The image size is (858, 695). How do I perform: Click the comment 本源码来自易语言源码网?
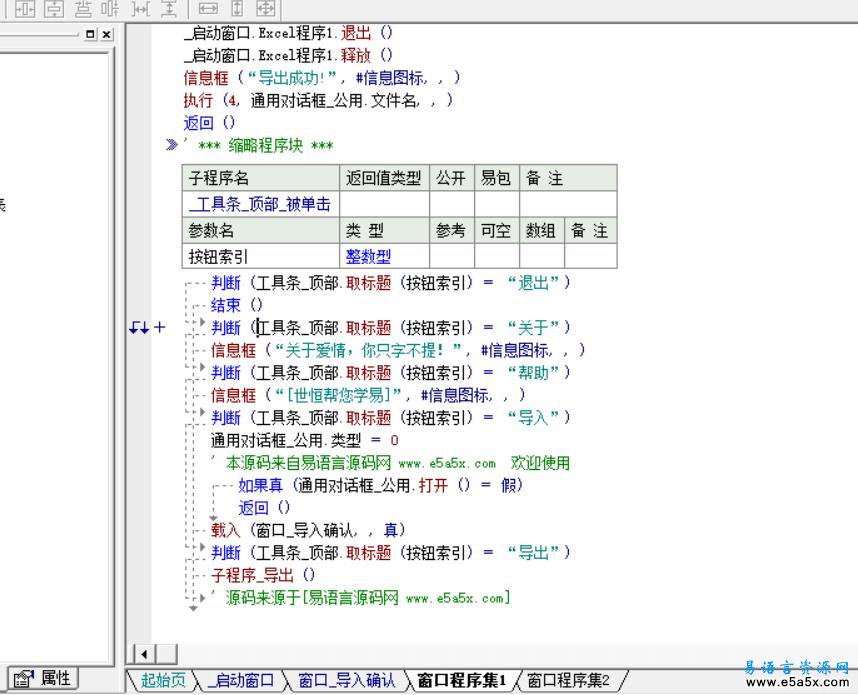tap(390, 463)
